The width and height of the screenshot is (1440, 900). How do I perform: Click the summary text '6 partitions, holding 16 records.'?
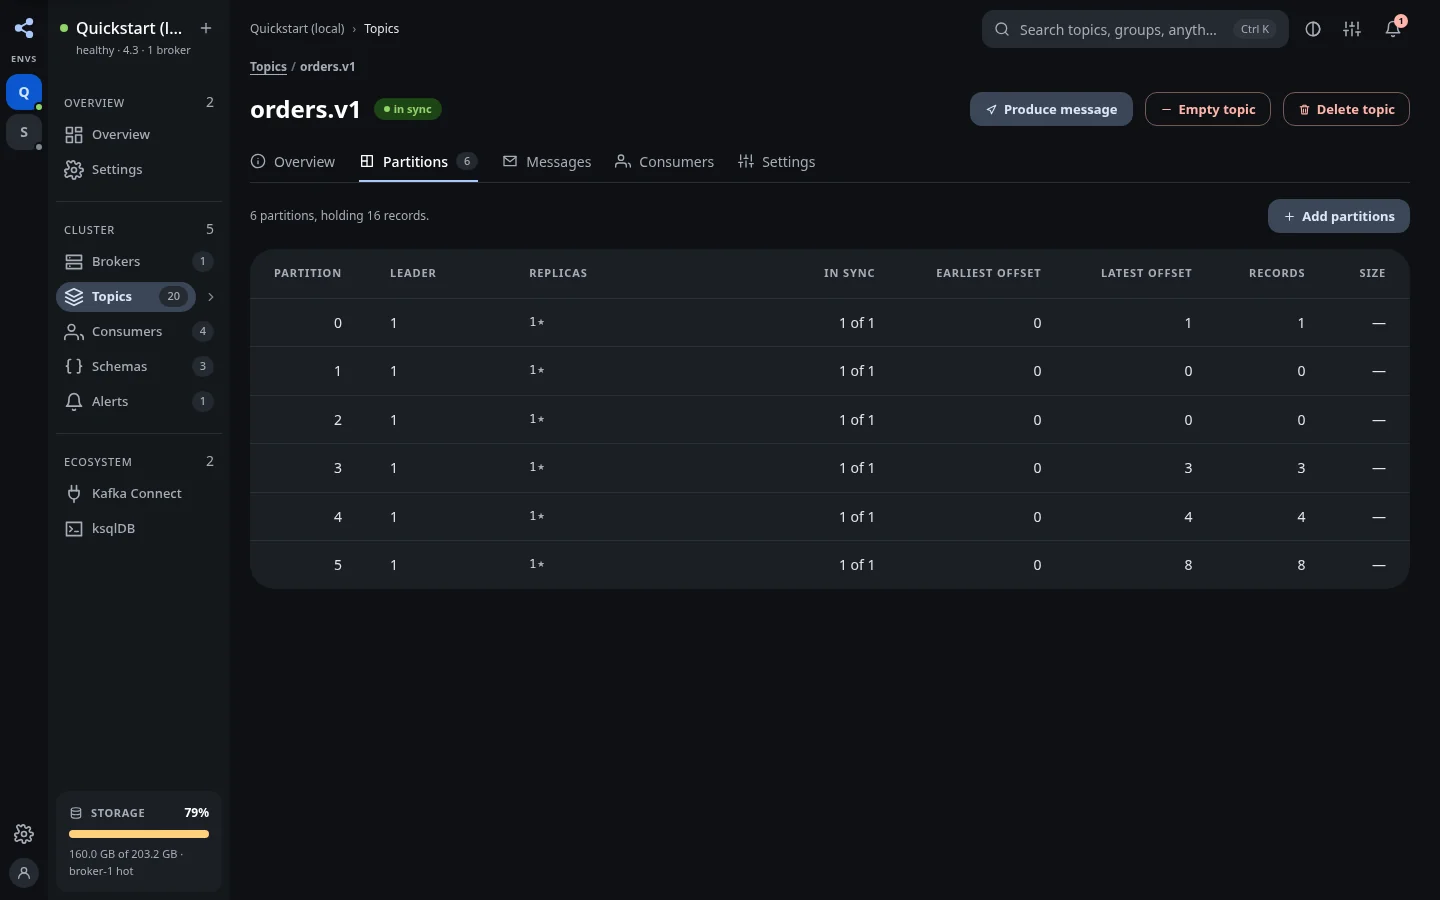tap(340, 216)
